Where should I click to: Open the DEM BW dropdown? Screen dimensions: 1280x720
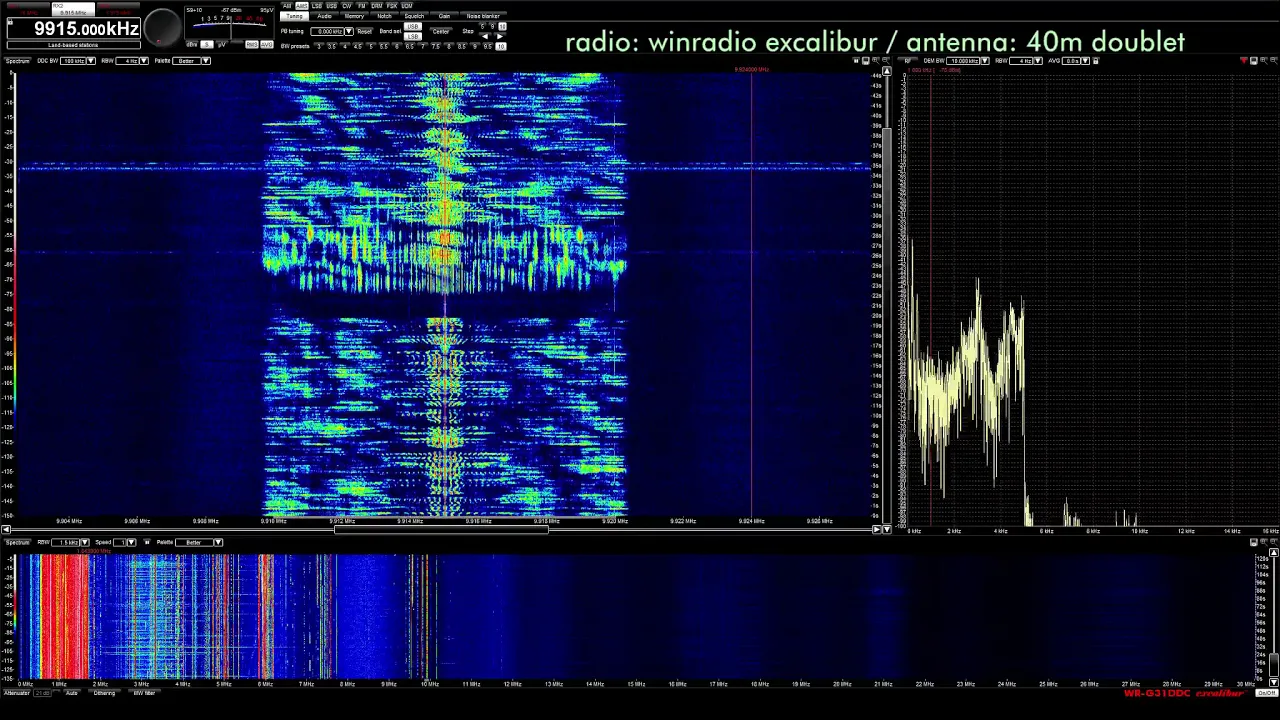click(x=985, y=60)
